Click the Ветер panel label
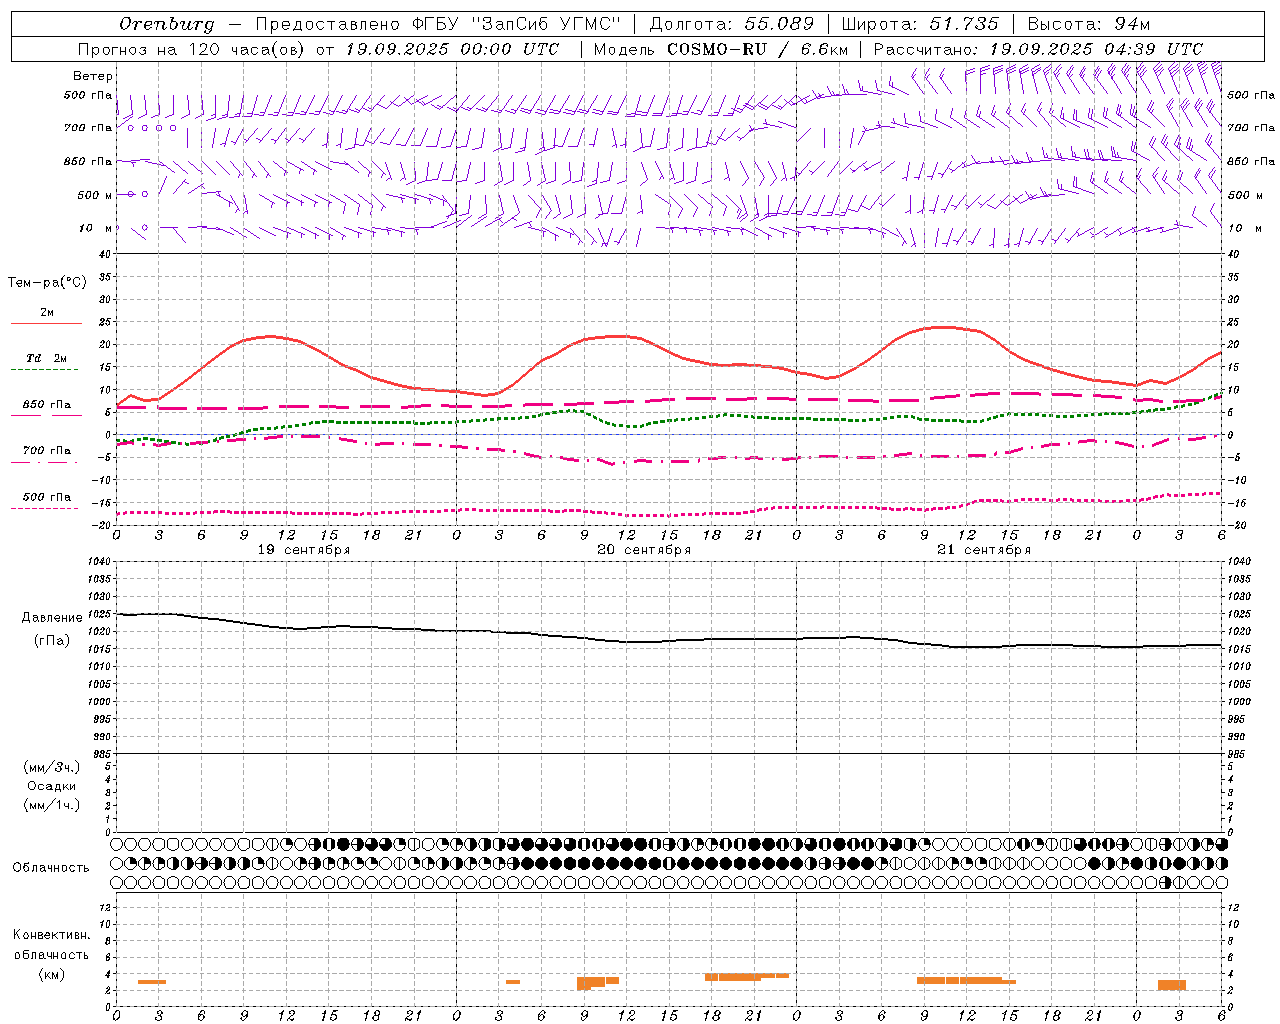 click(x=93, y=76)
